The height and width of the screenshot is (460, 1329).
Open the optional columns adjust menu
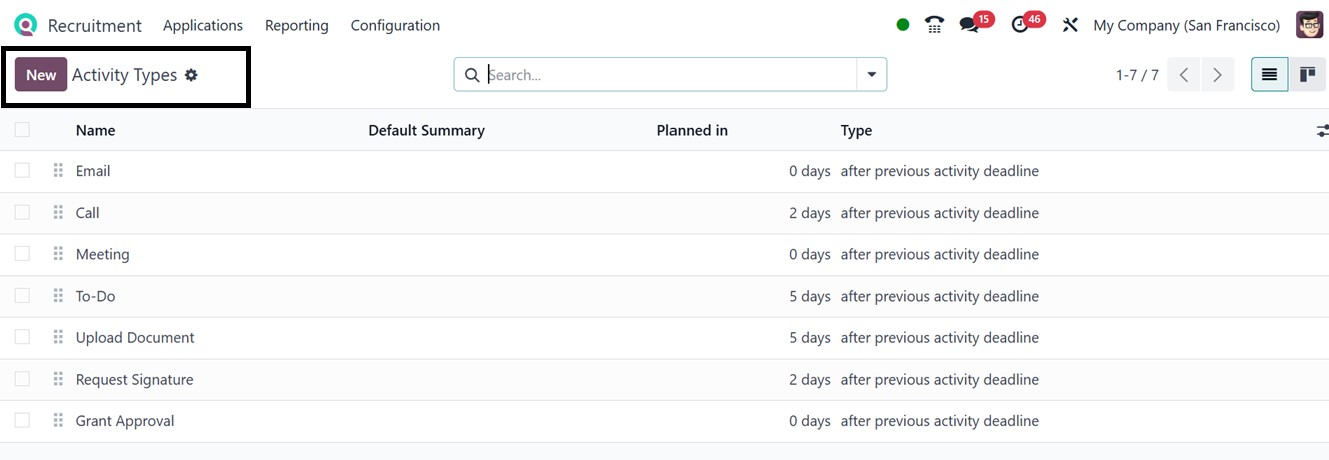(1322, 131)
